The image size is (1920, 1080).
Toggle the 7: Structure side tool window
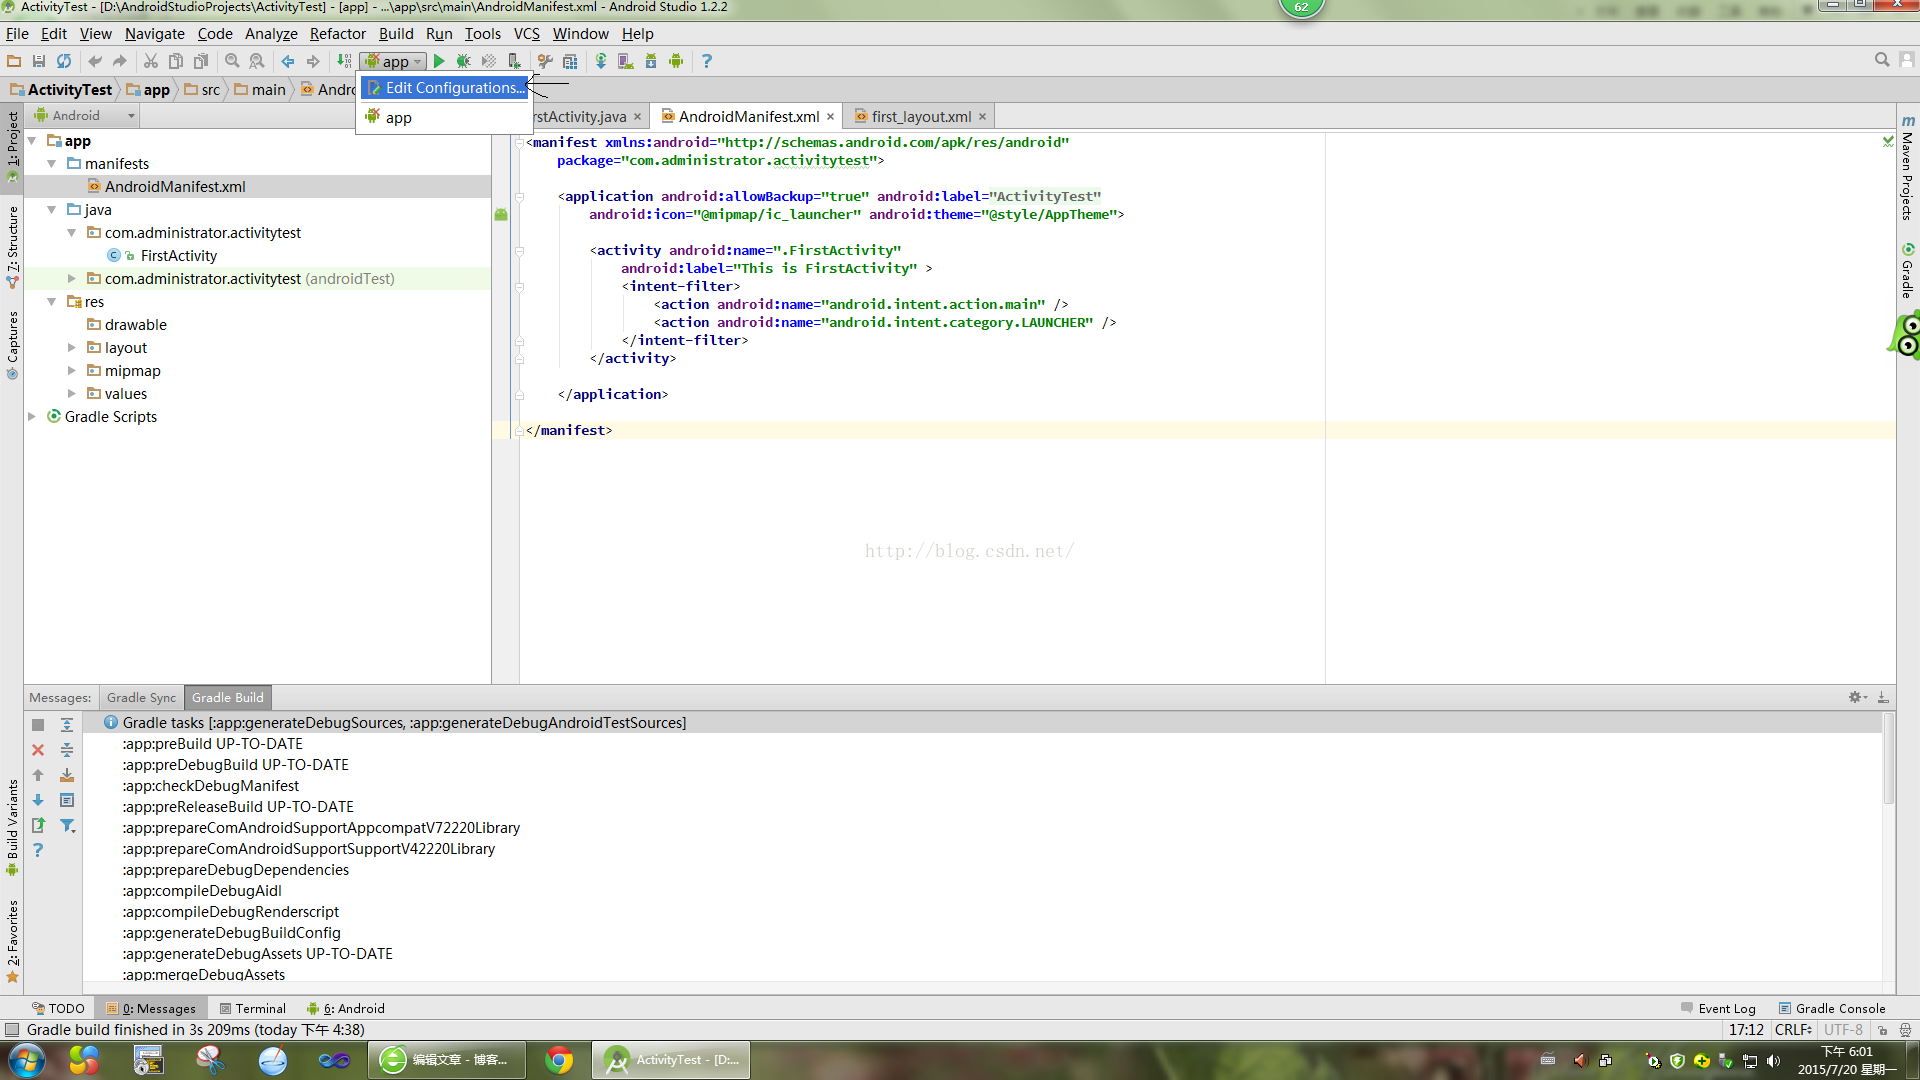pyautogui.click(x=12, y=247)
